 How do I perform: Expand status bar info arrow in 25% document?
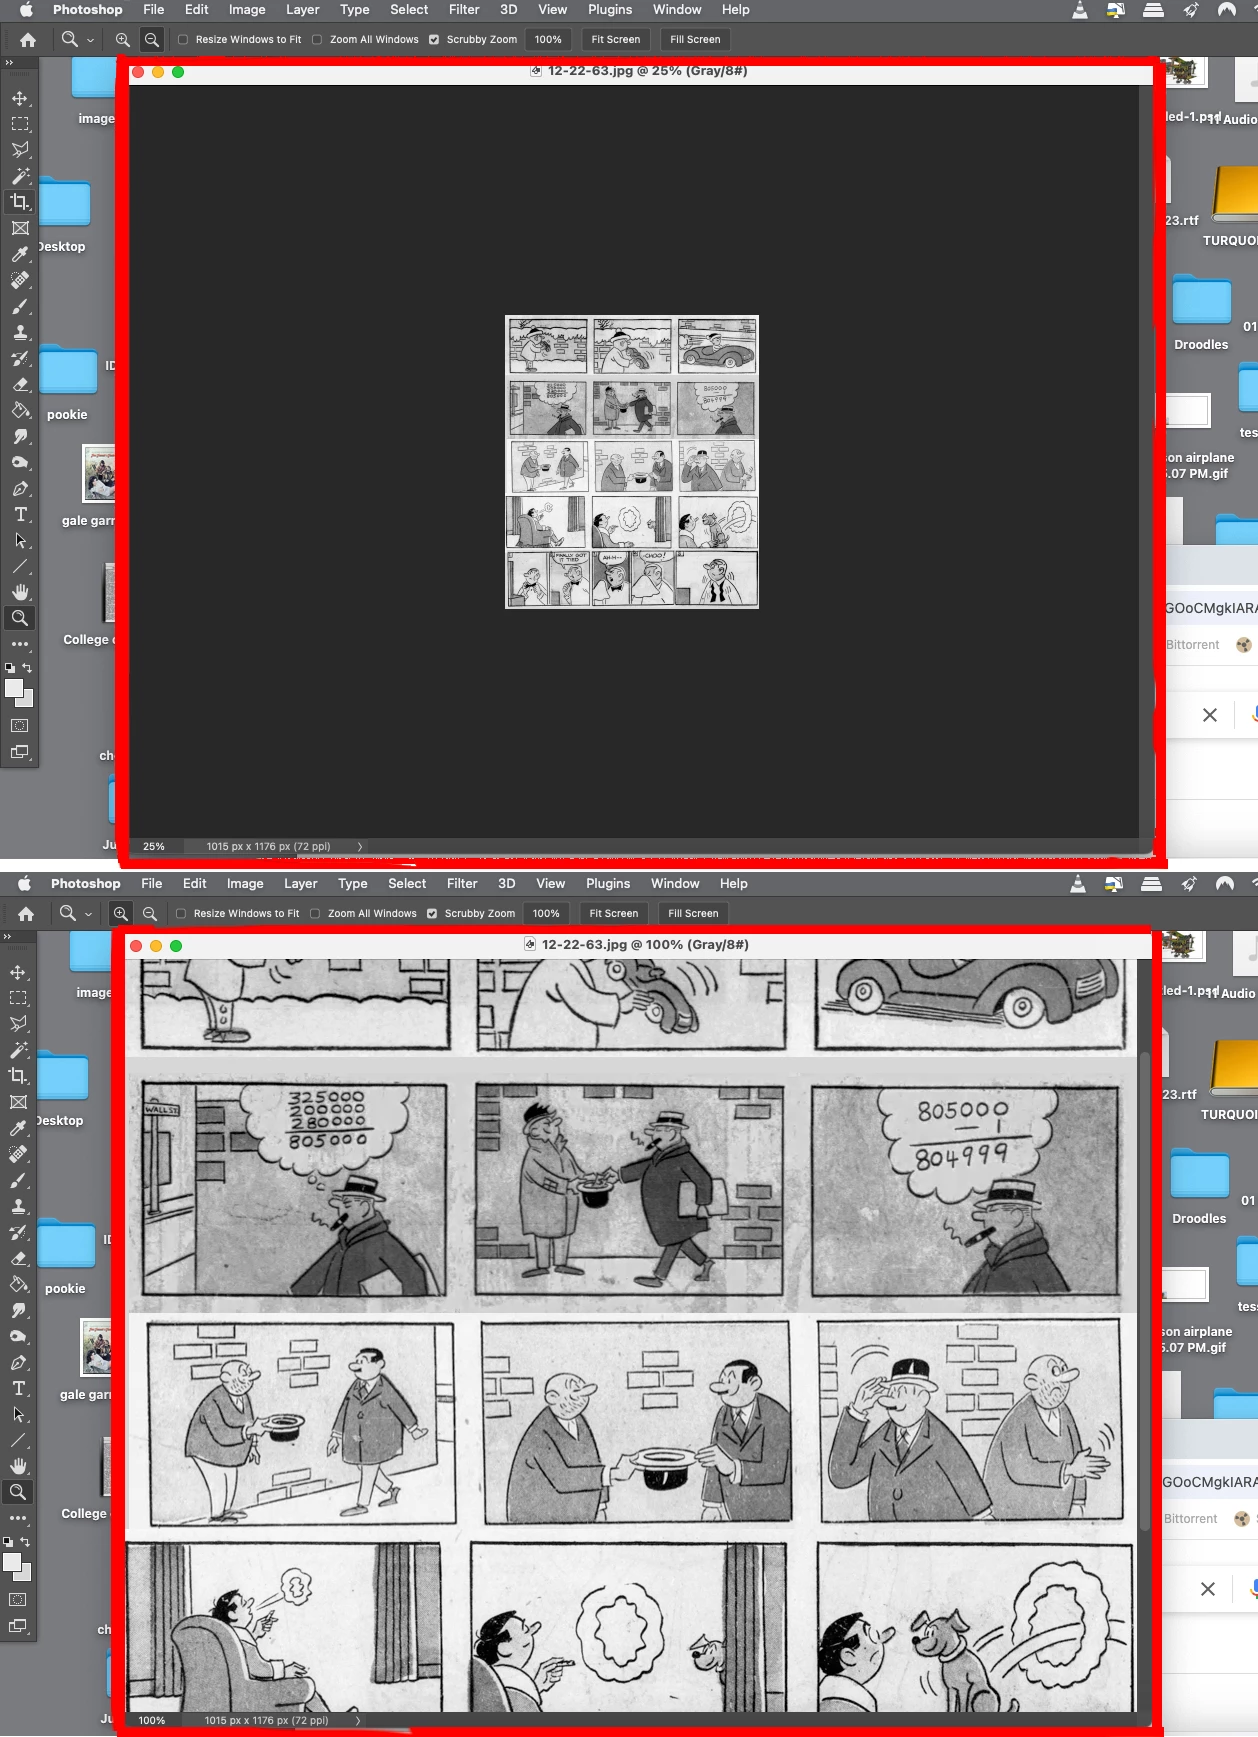pos(360,847)
